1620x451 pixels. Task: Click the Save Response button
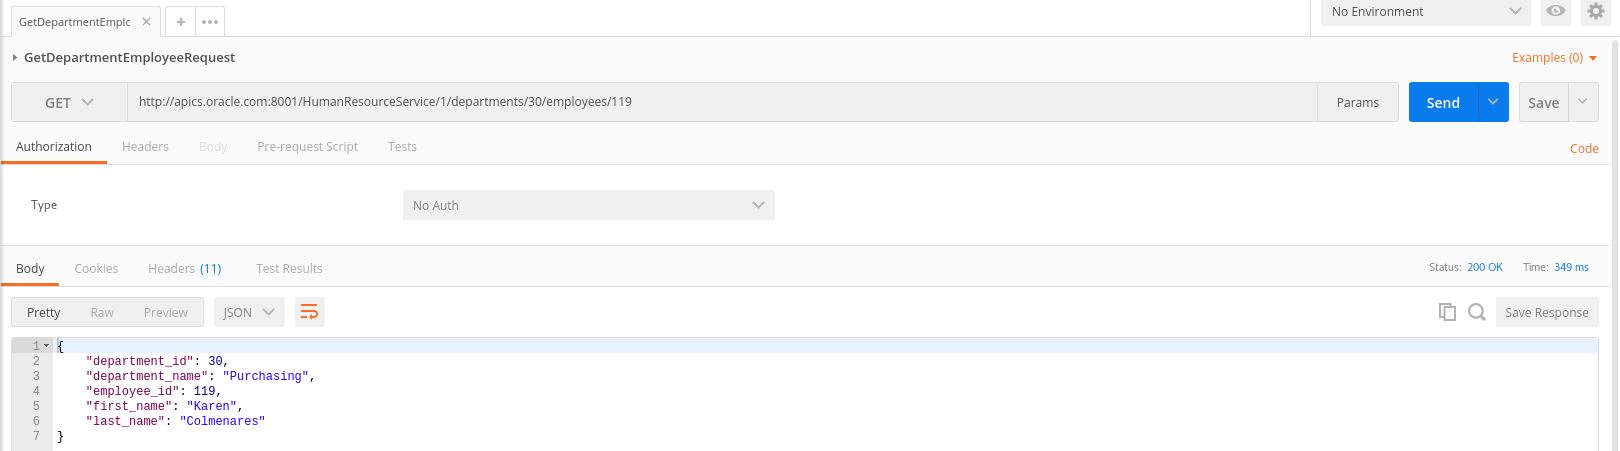[1546, 312]
